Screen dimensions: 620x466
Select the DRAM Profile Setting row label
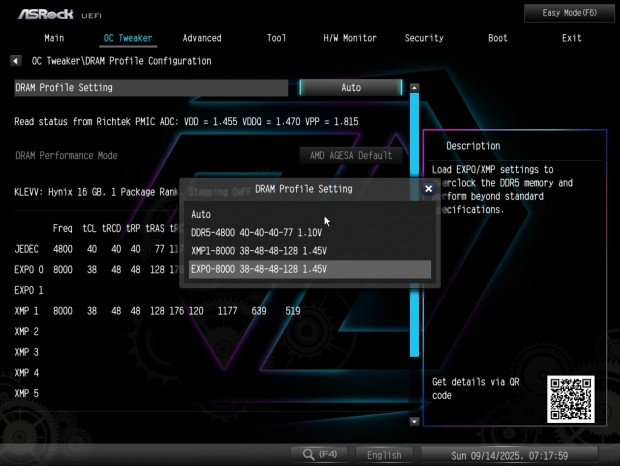[151, 87]
